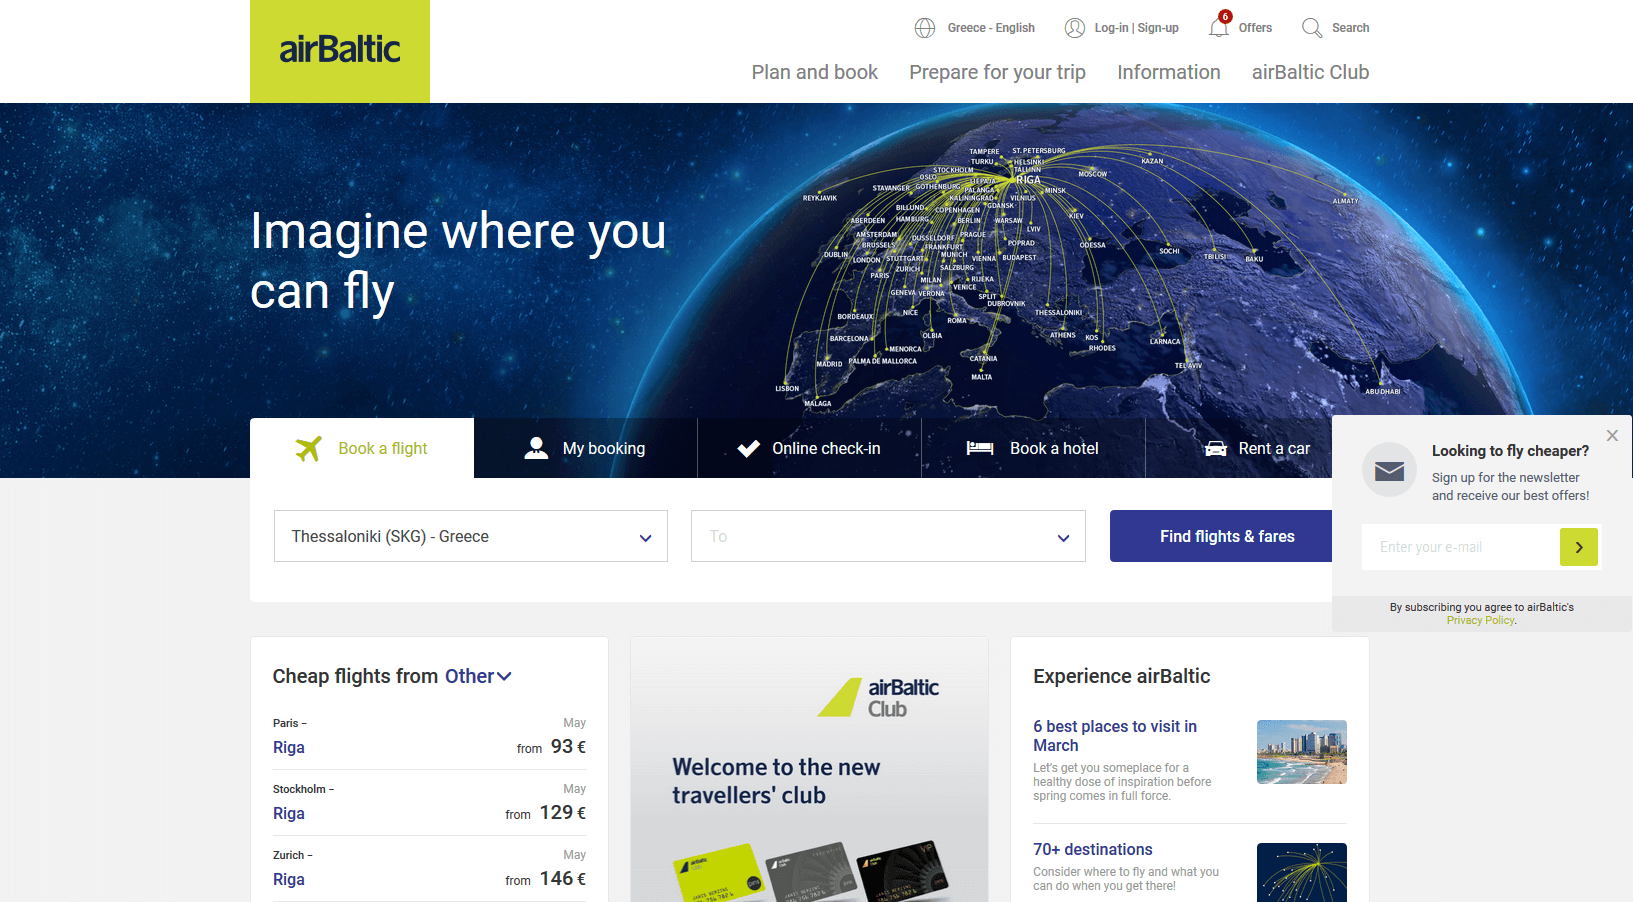Click the club membership cards image
The height and width of the screenshot is (902, 1633).
pyautogui.click(x=810, y=871)
